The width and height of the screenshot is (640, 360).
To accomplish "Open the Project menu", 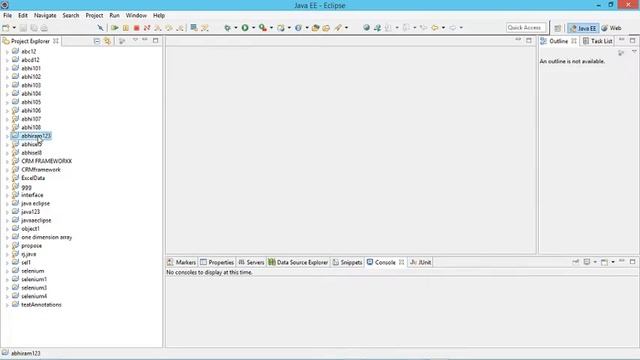I will [x=94, y=15].
